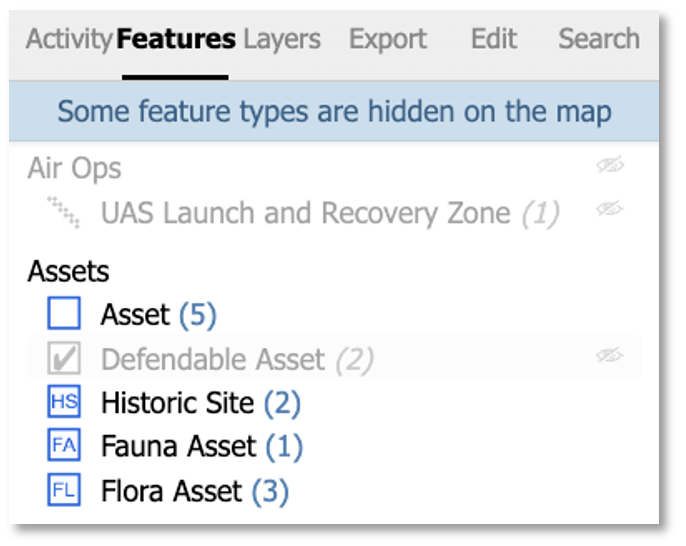Open the Search tab
This screenshot has height=546, width=686.
point(598,40)
